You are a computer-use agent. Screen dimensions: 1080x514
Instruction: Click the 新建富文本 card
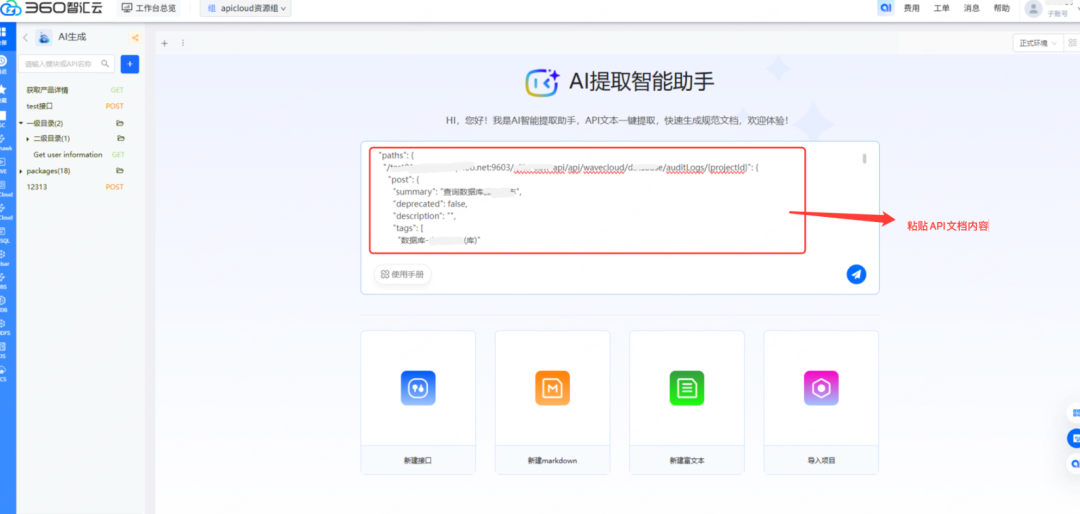click(687, 402)
